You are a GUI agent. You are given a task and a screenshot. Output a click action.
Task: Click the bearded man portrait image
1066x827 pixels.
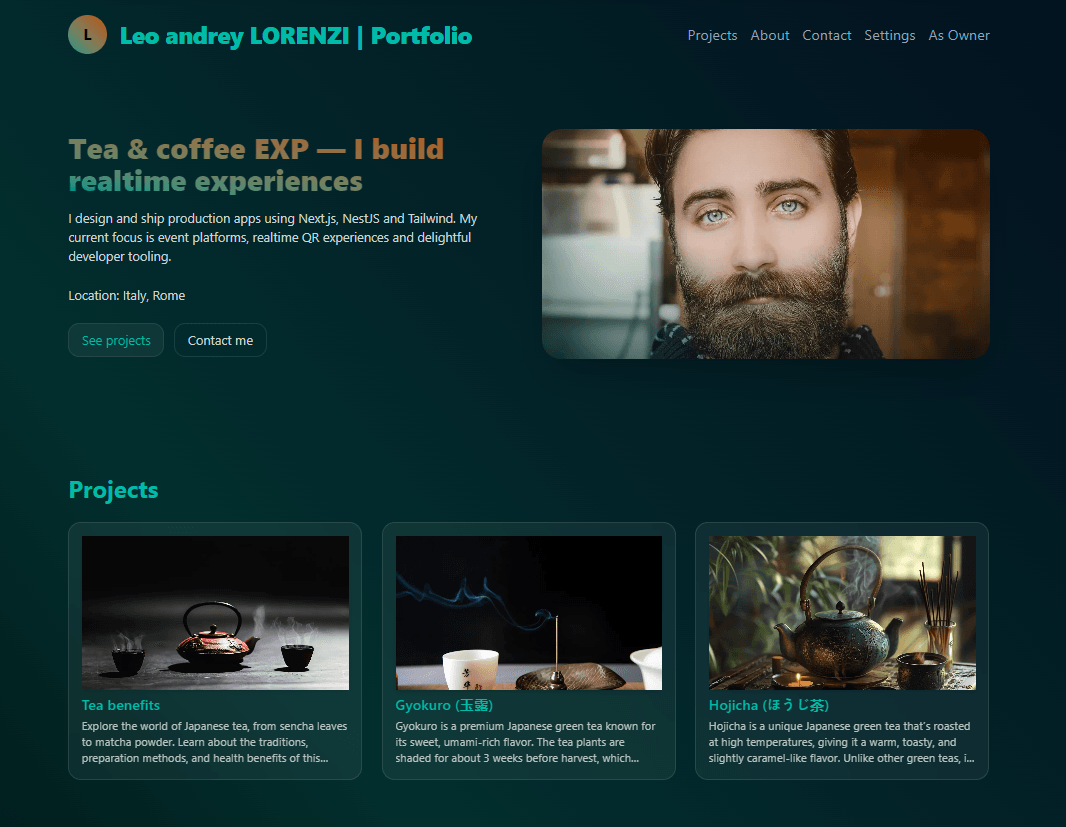tap(765, 243)
